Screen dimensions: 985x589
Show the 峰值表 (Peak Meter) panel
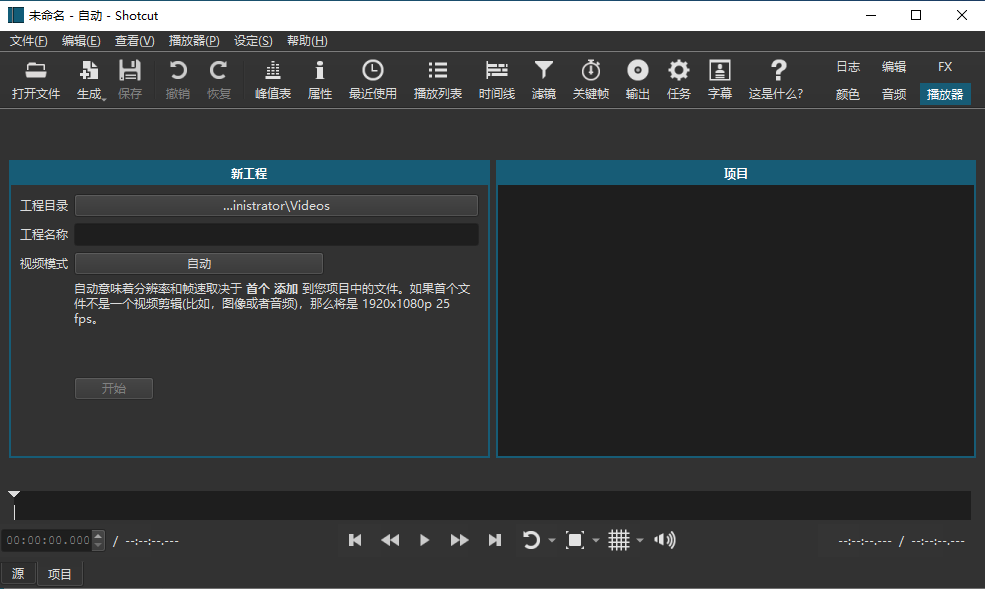point(273,80)
